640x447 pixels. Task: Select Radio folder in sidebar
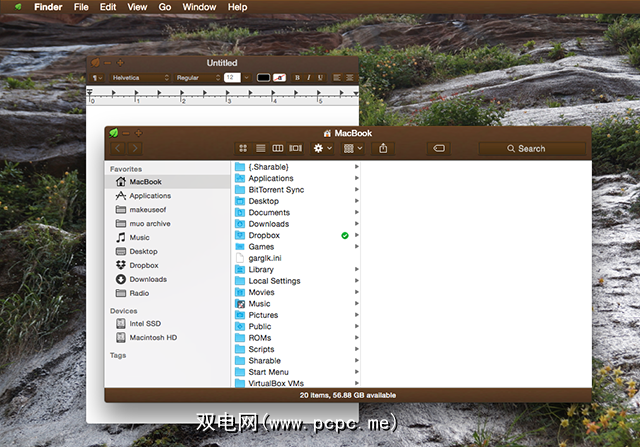click(167, 293)
